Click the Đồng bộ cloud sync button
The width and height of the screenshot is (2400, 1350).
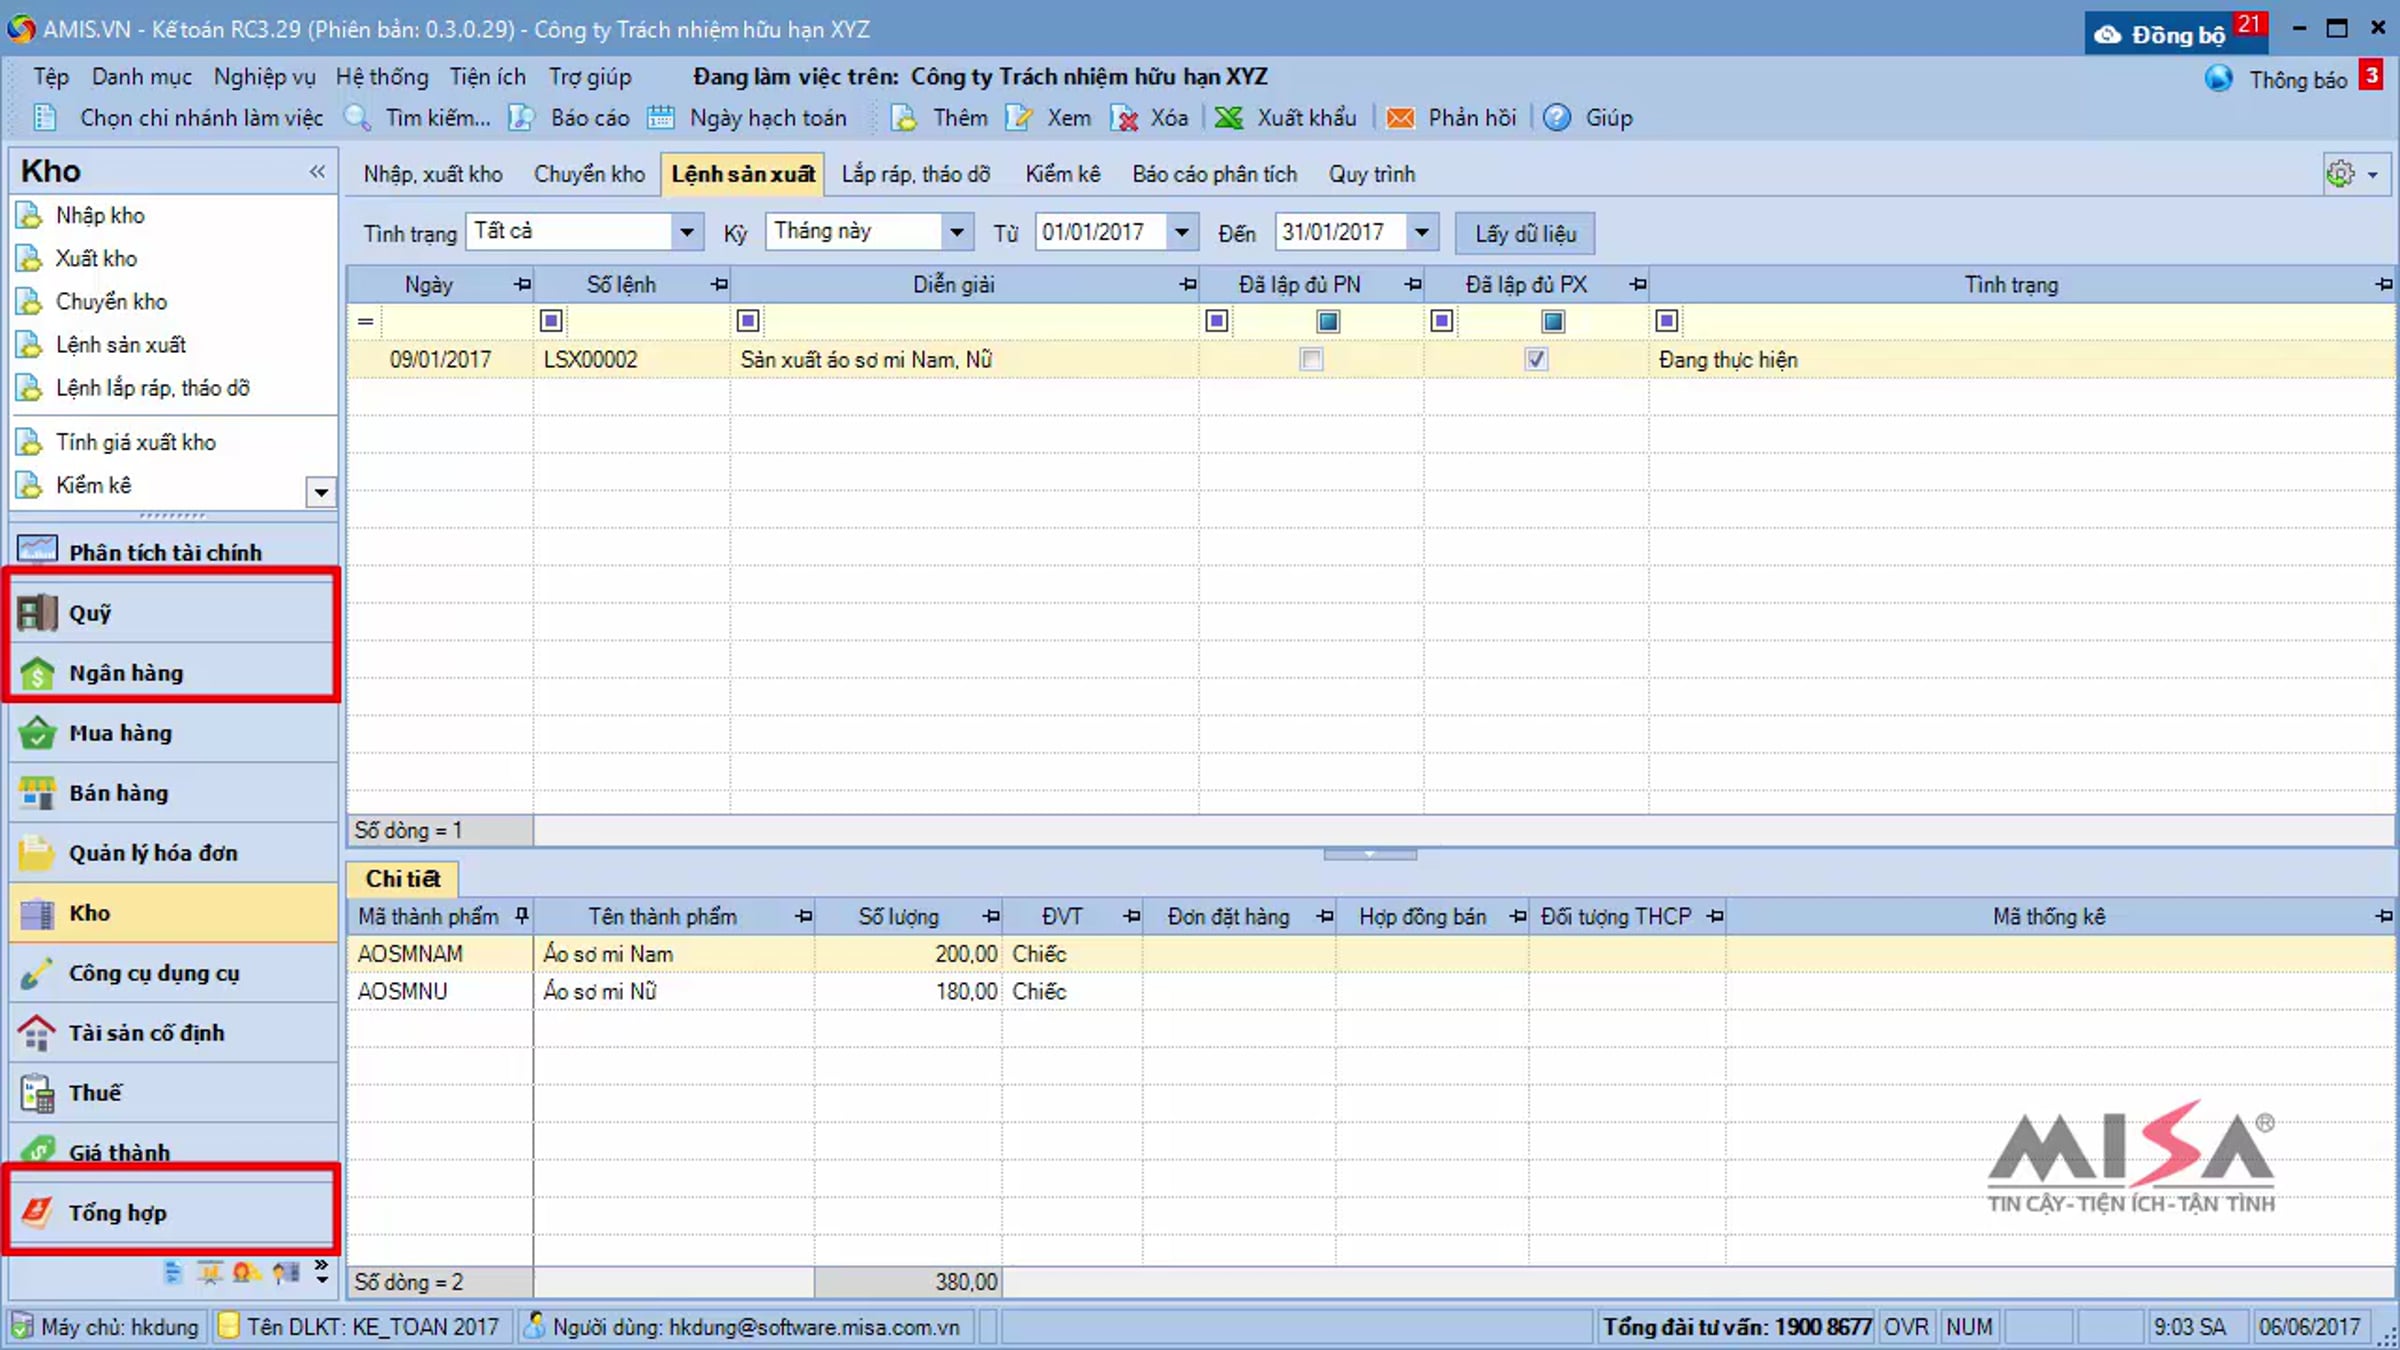point(2176,35)
